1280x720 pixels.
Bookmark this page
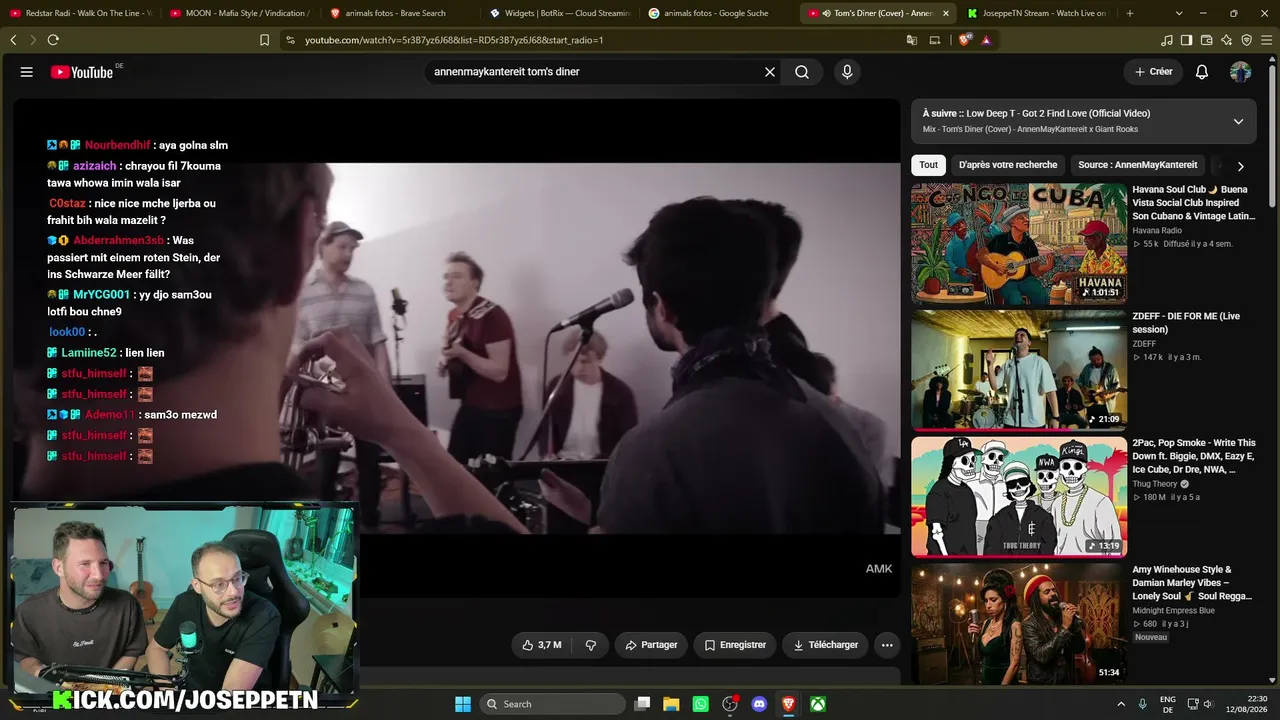[264, 40]
